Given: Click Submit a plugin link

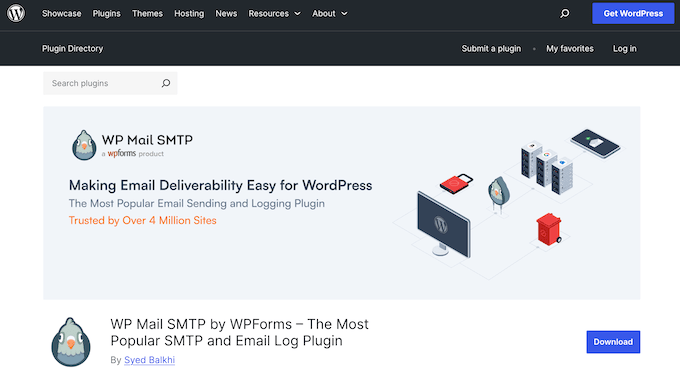Looking at the screenshot, I should 491,49.
